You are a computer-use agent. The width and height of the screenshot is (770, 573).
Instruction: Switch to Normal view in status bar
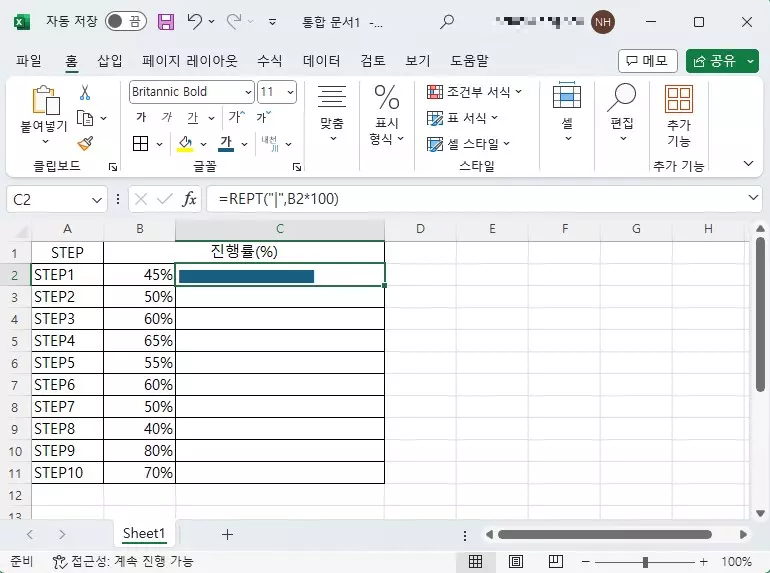pos(475,561)
